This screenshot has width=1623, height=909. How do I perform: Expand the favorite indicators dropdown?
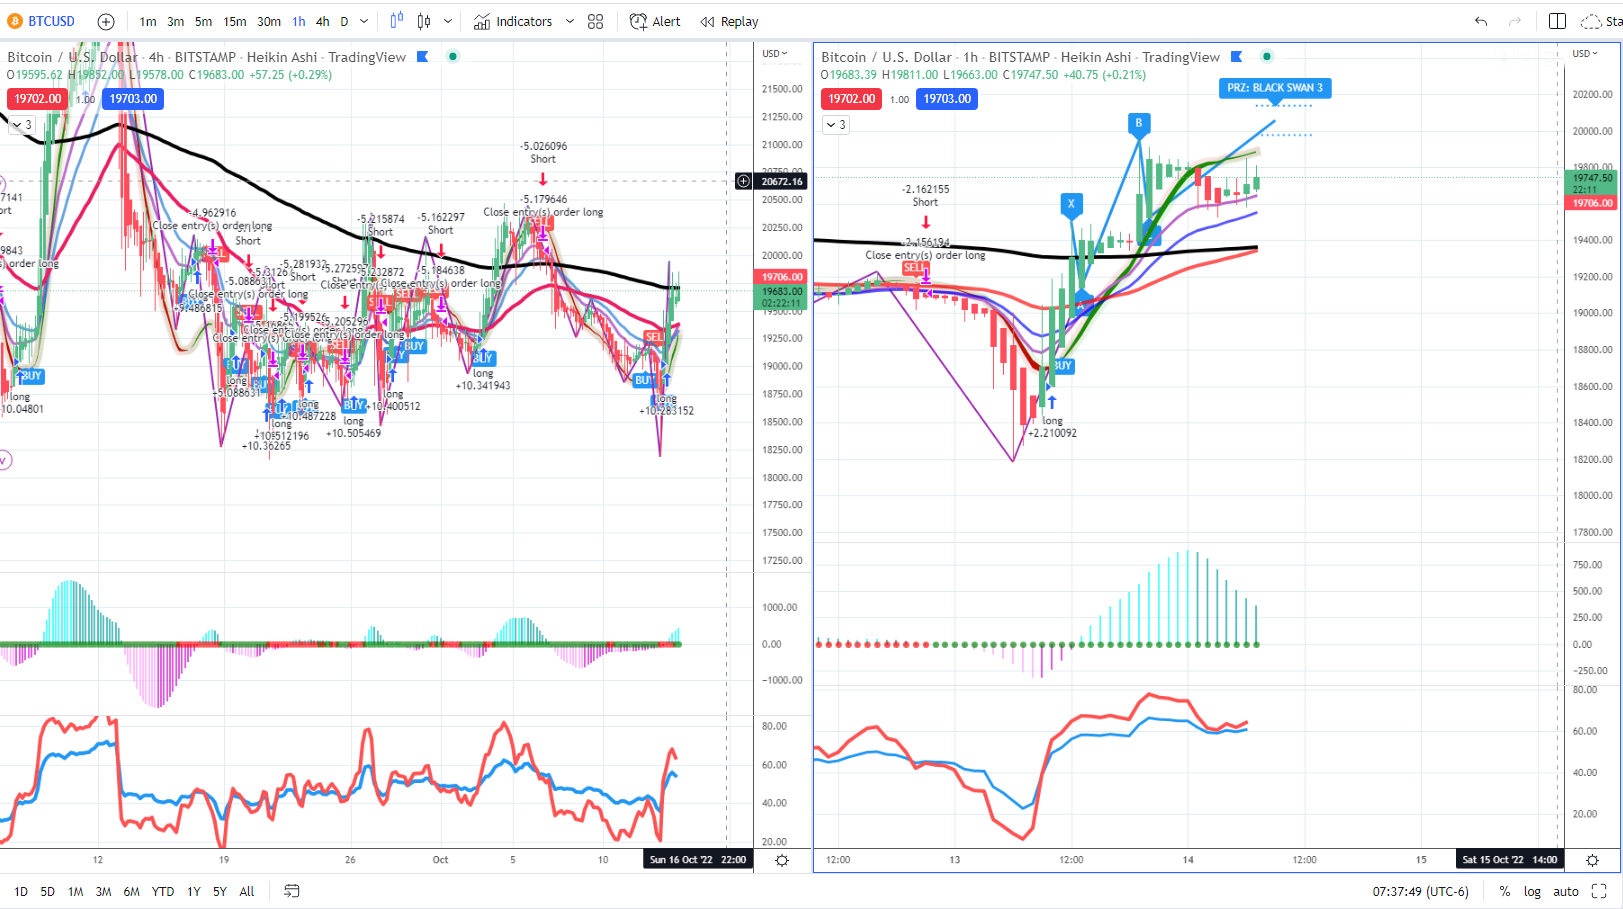coord(570,21)
